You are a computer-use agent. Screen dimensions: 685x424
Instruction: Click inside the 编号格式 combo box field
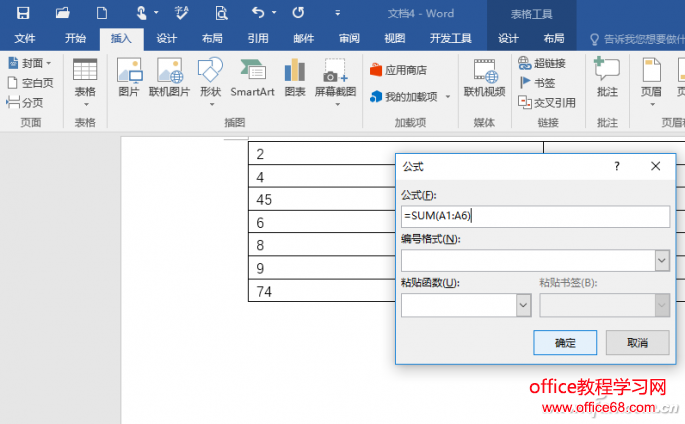(528, 260)
